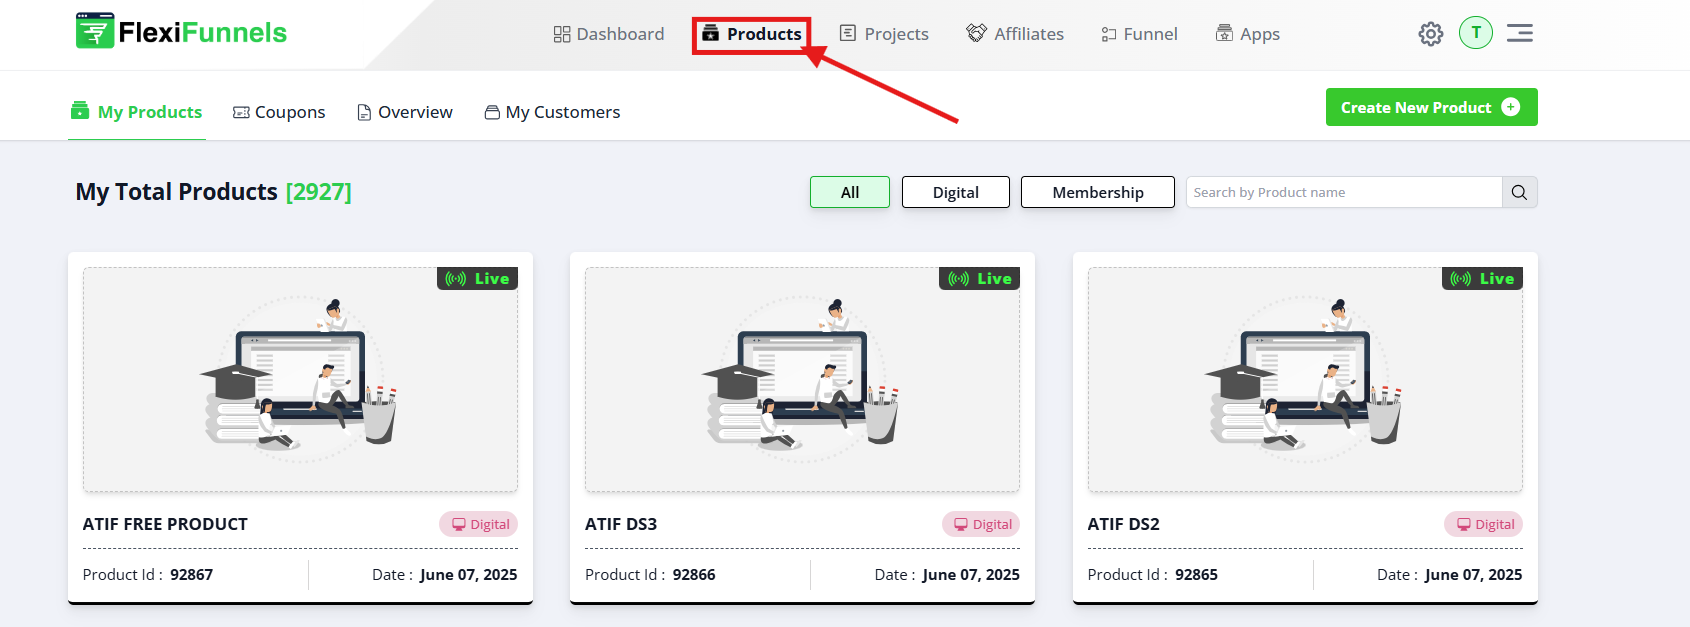The width and height of the screenshot is (1690, 627).
Task: Click the ATIF DS3 title
Action: click(x=621, y=524)
